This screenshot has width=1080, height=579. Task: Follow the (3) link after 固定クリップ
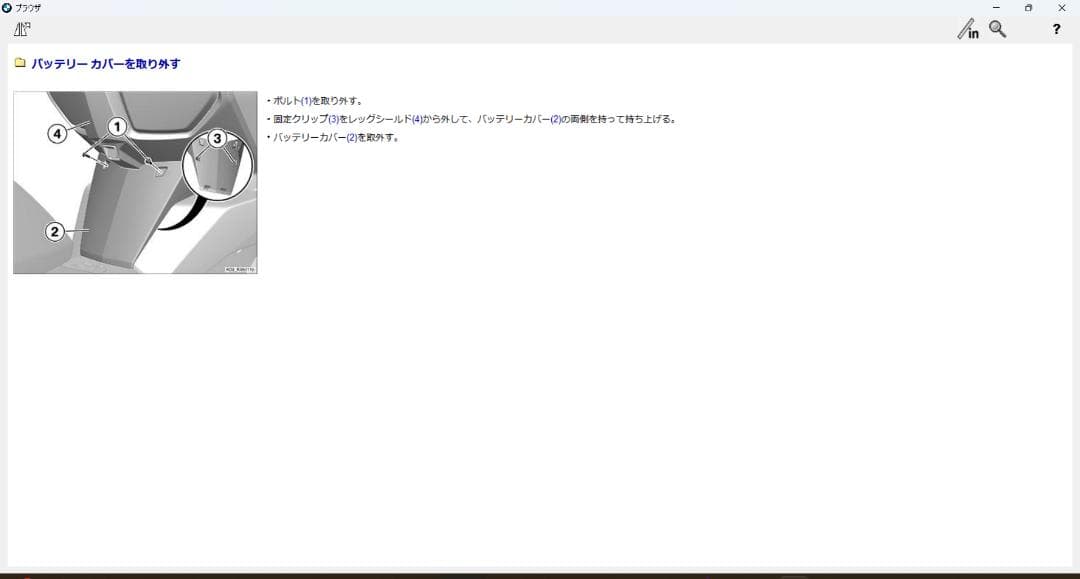pyautogui.click(x=333, y=119)
